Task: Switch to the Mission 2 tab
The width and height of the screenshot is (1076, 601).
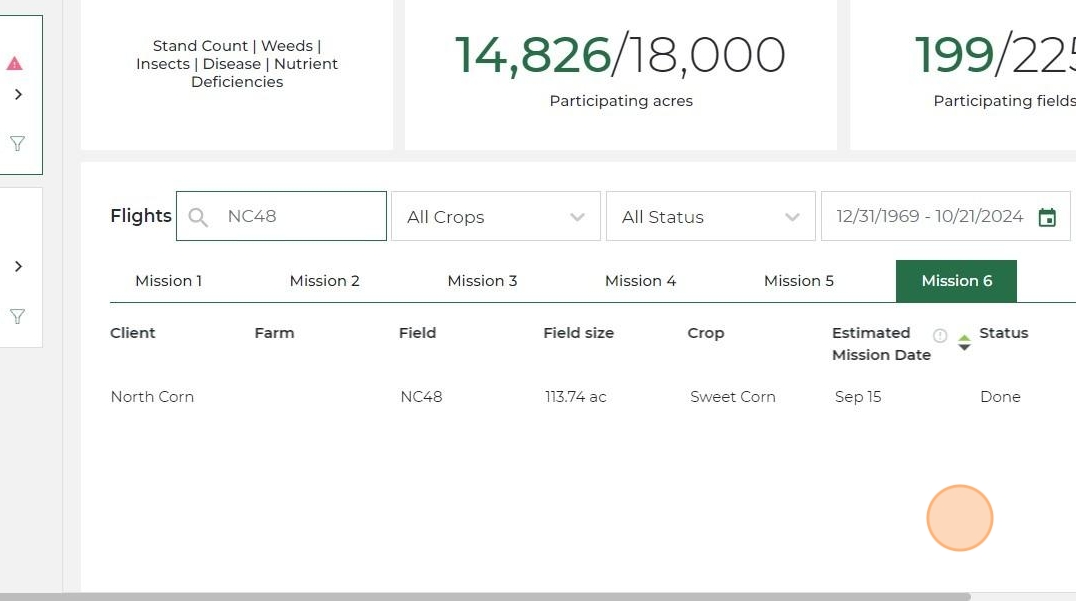Action: (x=324, y=281)
